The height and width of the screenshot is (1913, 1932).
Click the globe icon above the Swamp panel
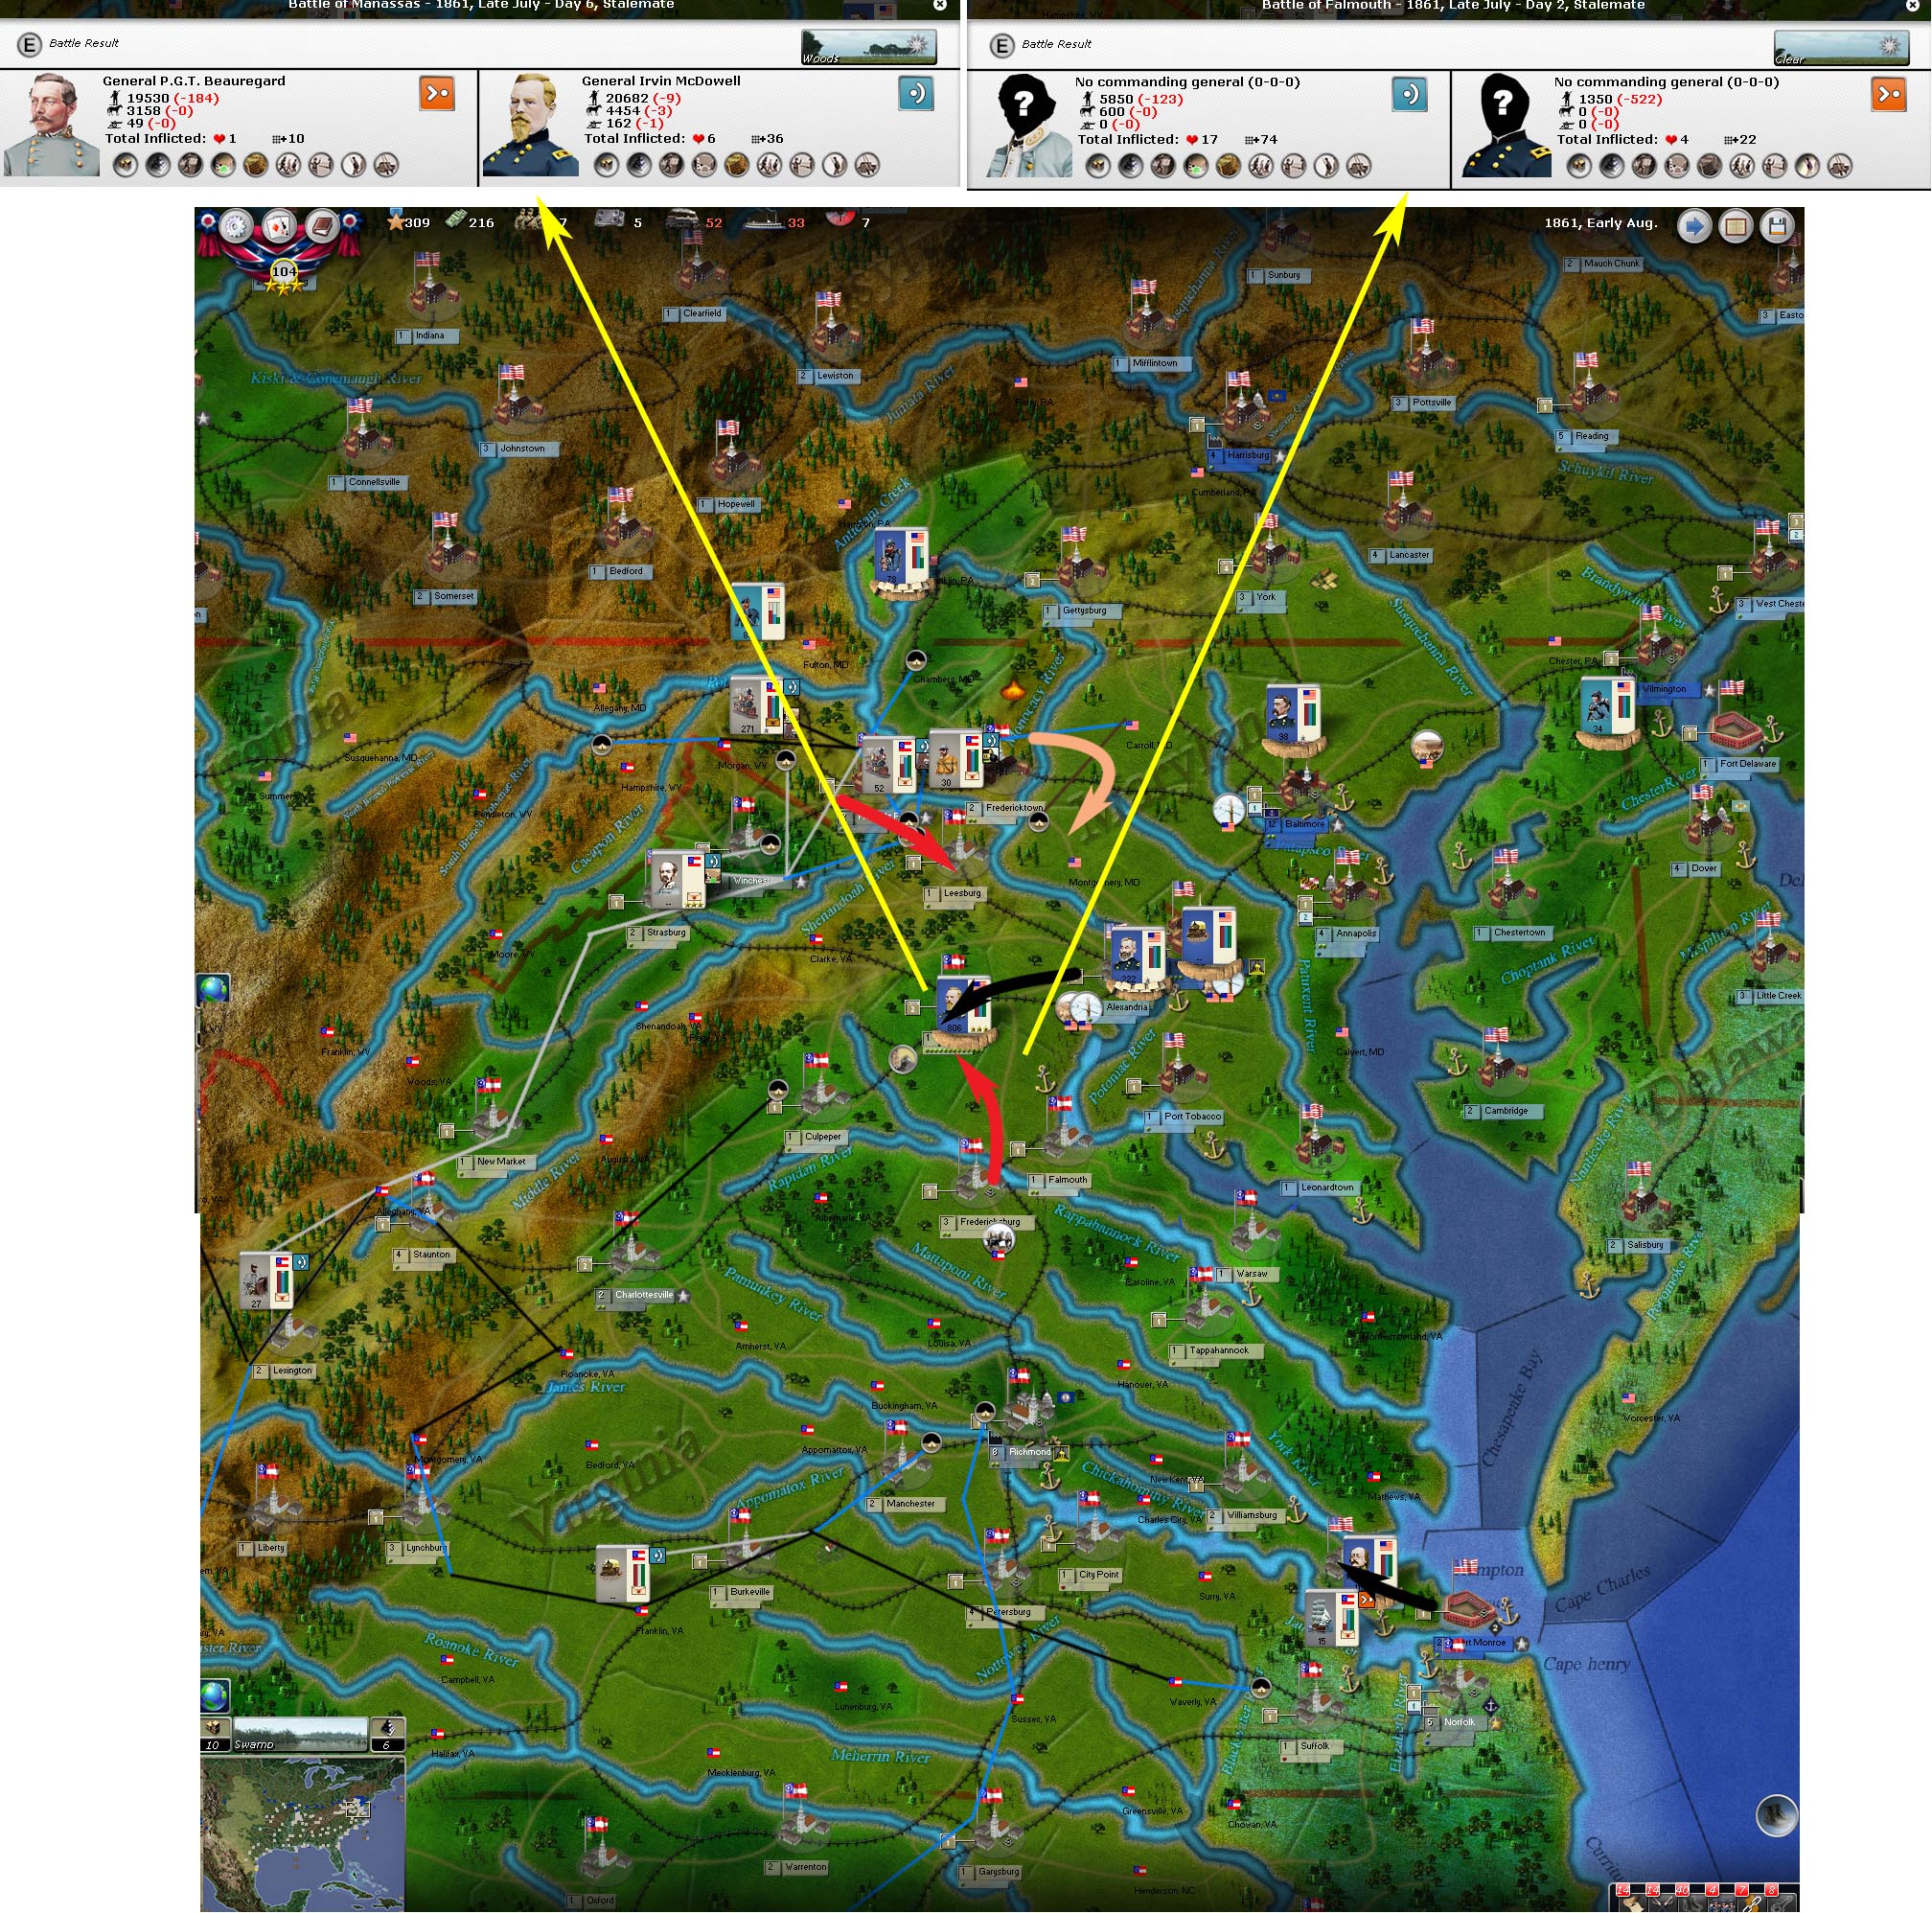[x=214, y=1696]
